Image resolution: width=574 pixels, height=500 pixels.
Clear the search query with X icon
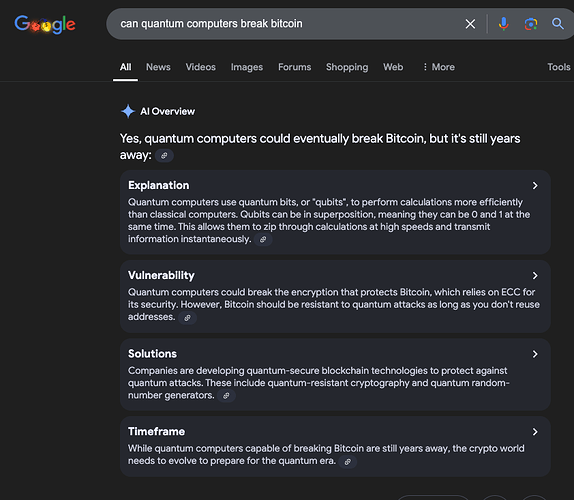point(470,24)
